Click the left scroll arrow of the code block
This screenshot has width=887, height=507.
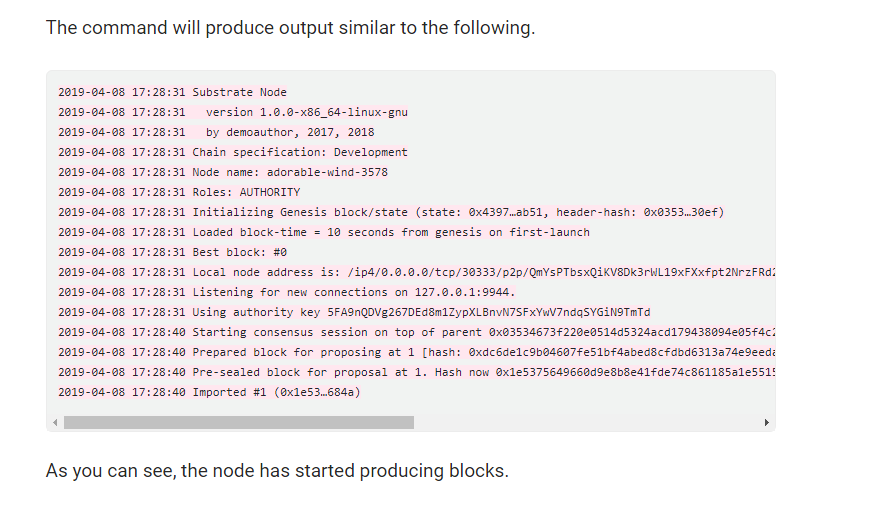point(54,423)
